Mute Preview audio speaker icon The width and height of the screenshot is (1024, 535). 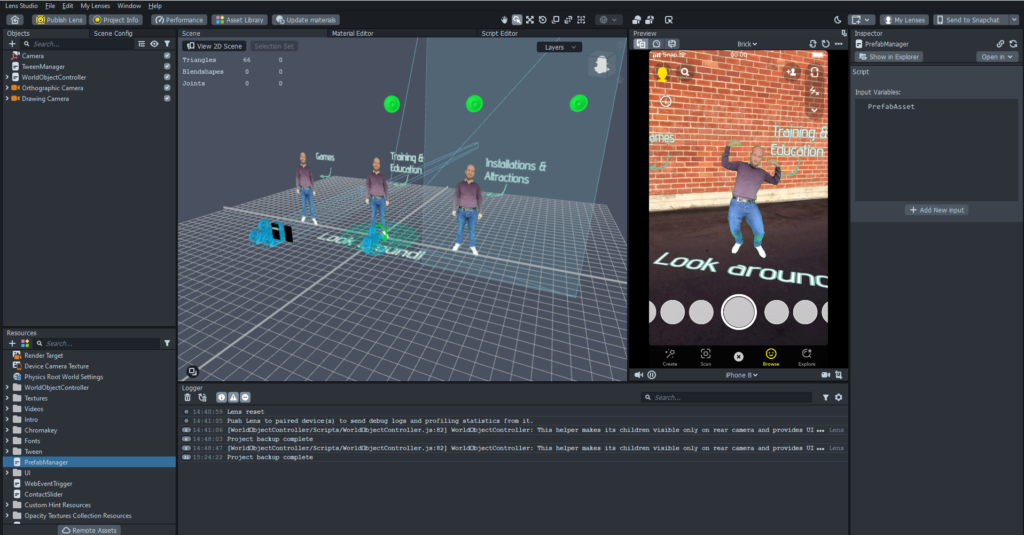click(639, 375)
